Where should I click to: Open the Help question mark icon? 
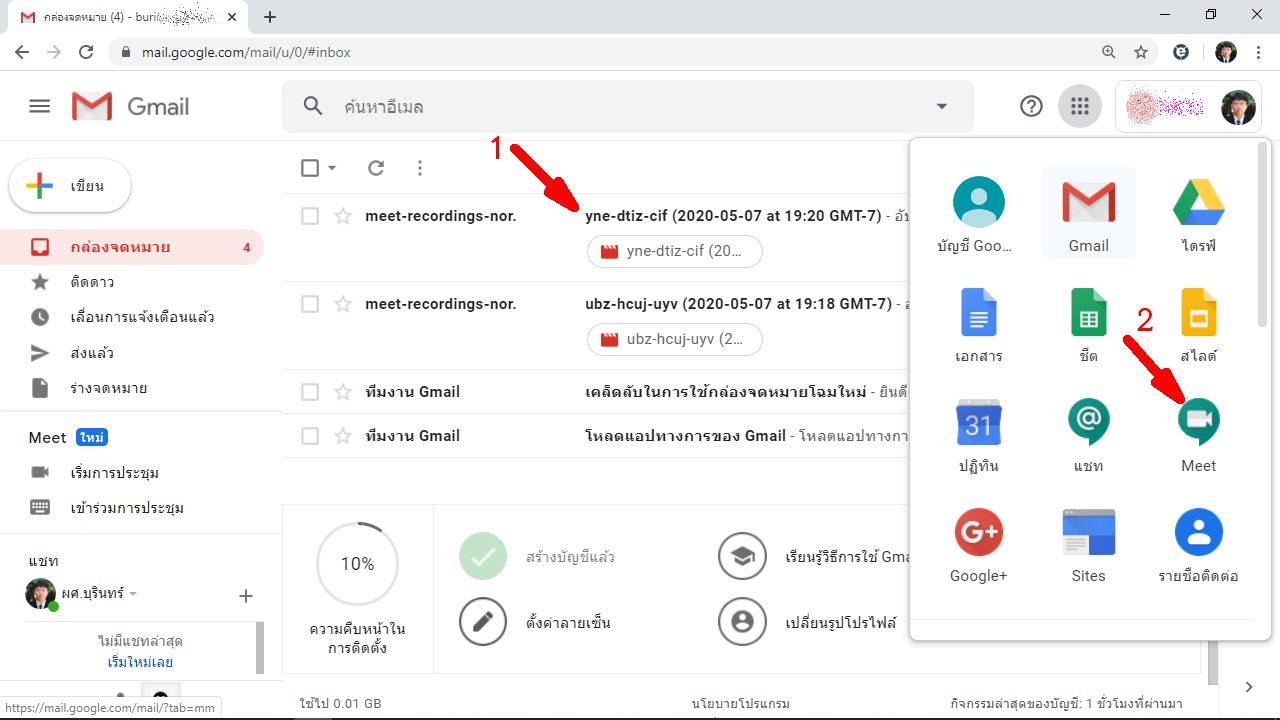(1031, 106)
